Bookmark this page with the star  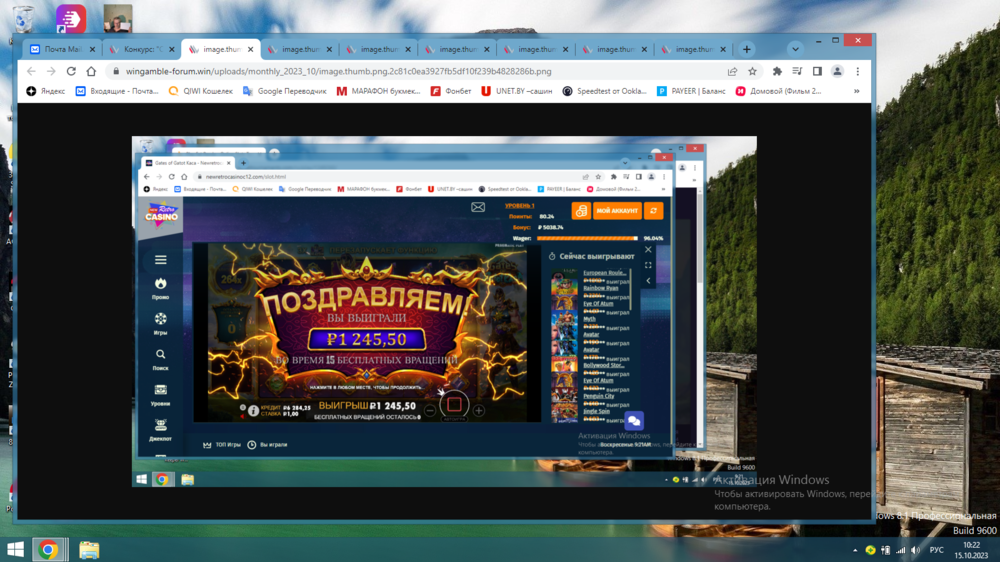[x=752, y=72]
